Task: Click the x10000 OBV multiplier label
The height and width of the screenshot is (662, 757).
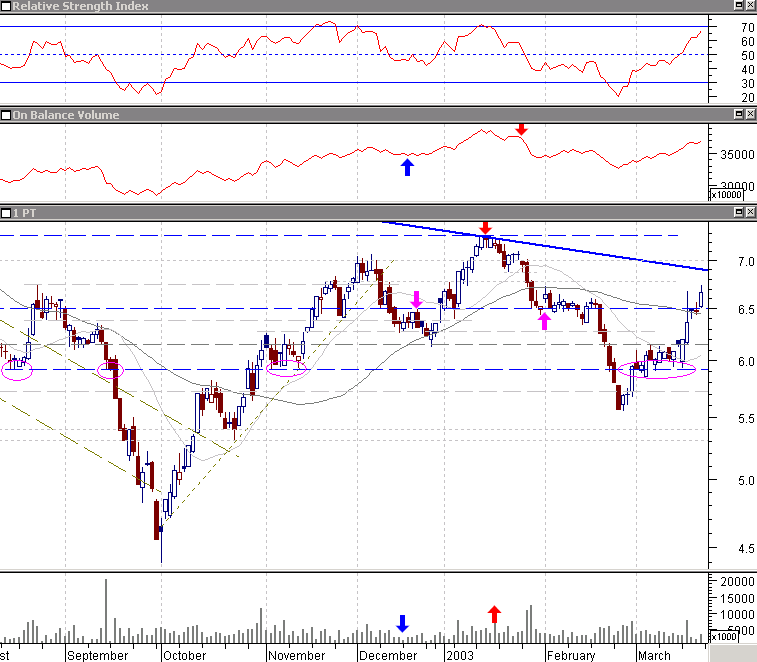Action: click(x=727, y=195)
